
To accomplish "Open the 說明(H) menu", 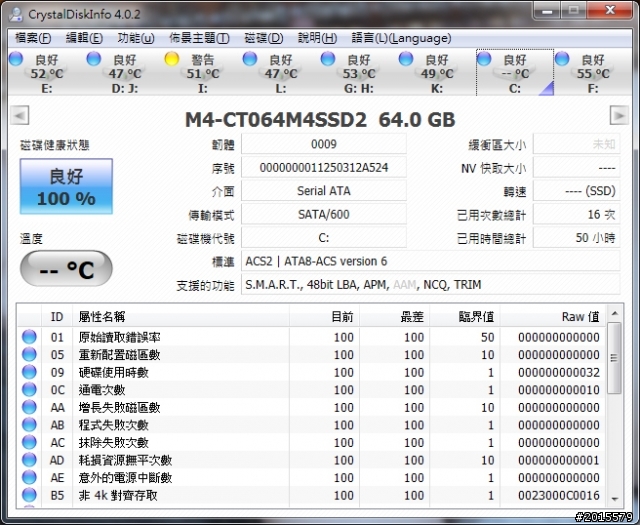I will (317, 38).
